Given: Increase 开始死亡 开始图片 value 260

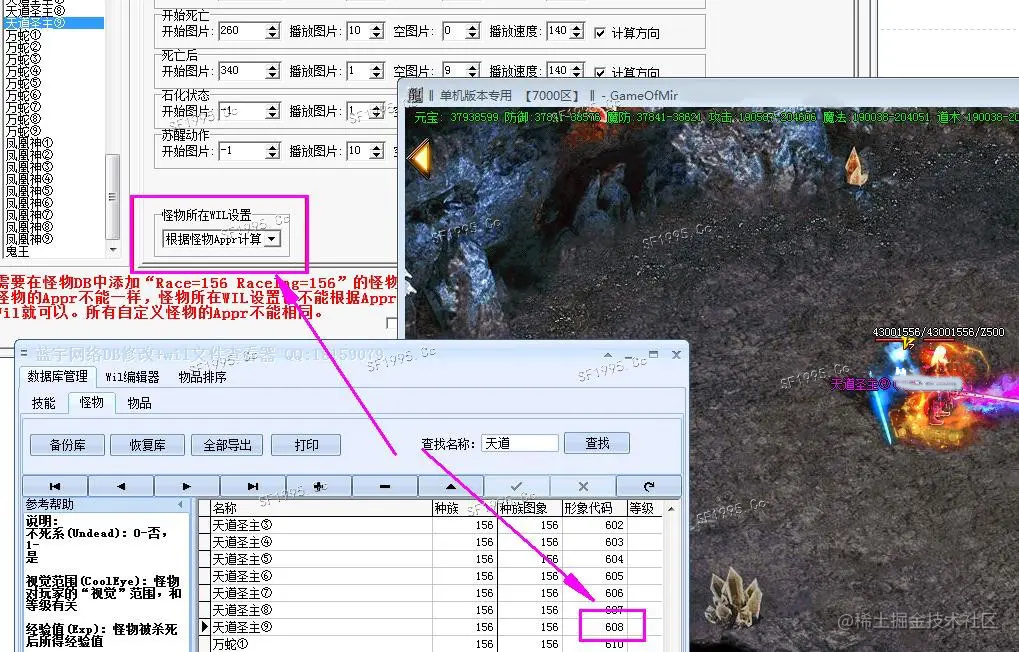Looking at the screenshot, I should pos(272,27).
